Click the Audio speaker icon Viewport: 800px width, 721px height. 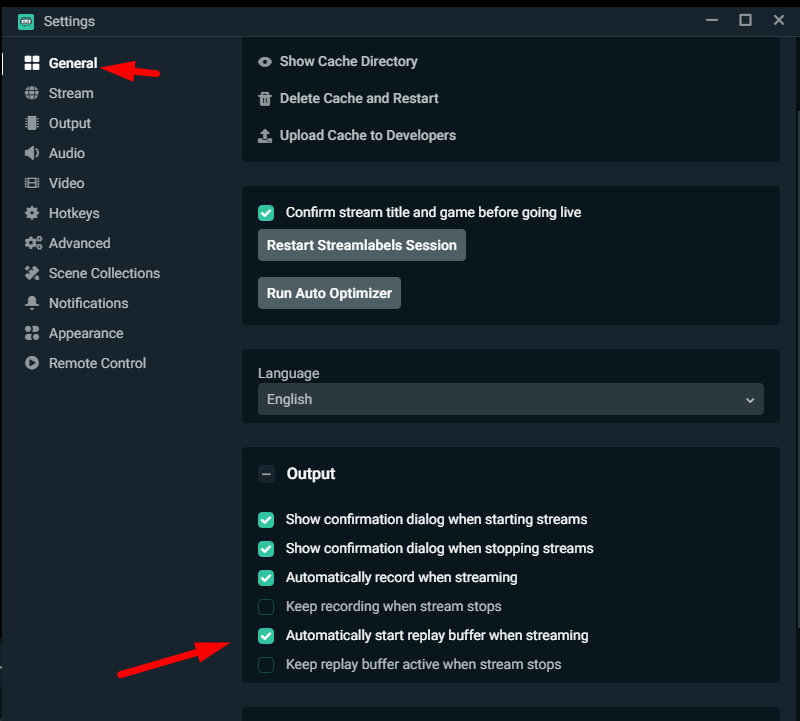(32, 153)
